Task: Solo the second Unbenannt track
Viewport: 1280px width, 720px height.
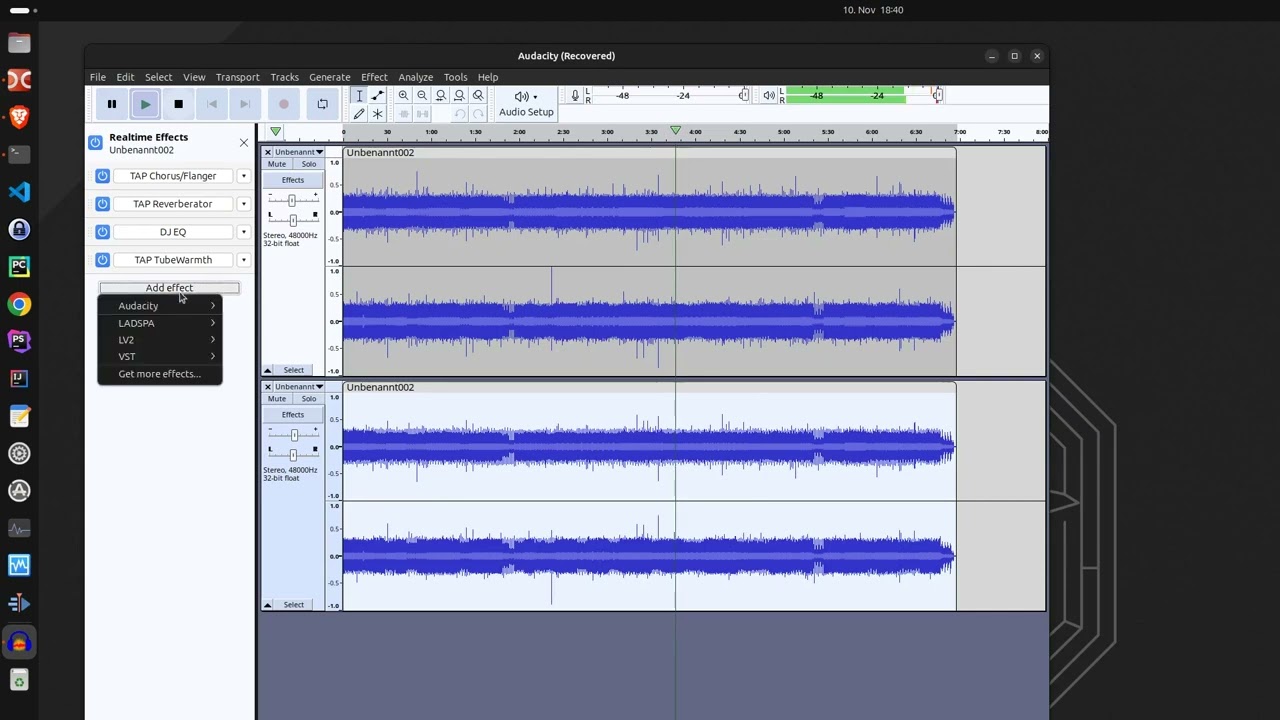Action: tap(308, 399)
